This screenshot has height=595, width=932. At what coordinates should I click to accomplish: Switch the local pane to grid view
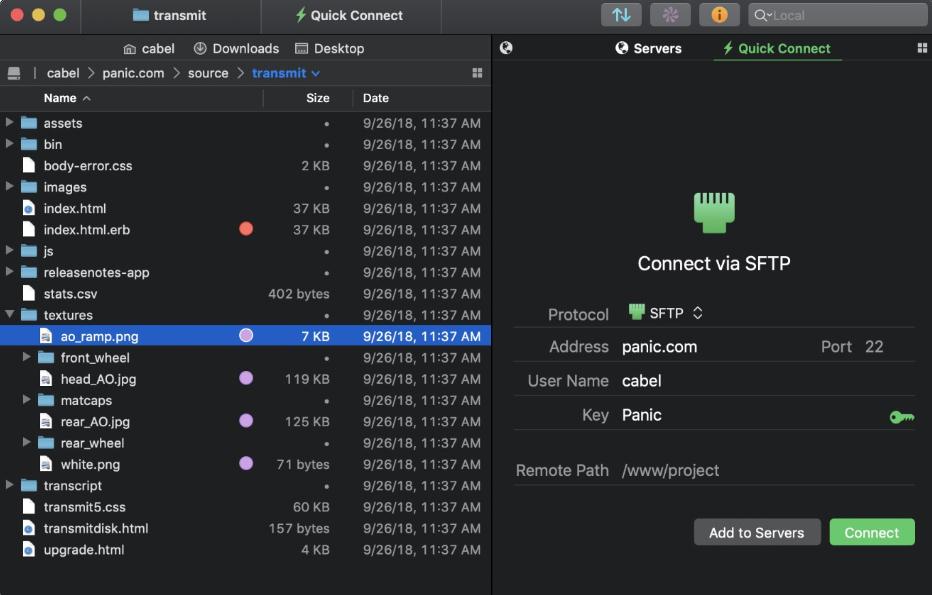pyautogui.click(x=477, y=73)
